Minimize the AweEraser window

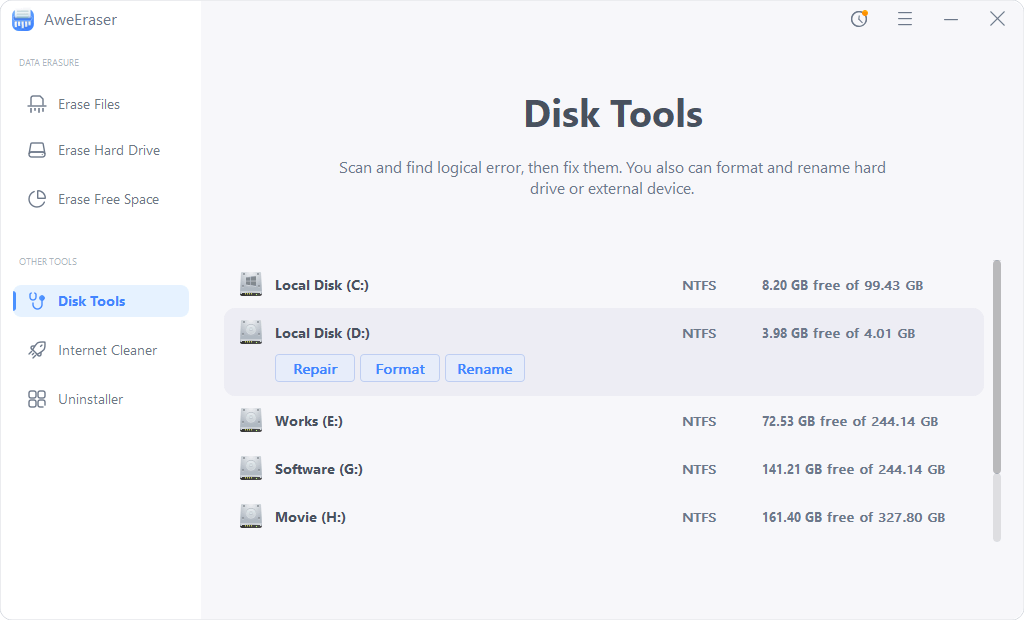pos(951,20)
